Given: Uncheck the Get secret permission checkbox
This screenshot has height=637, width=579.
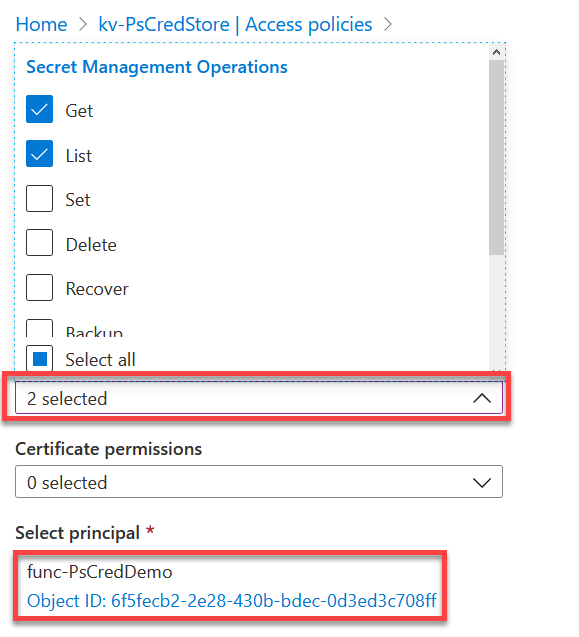Looking at the screenshot, I should [x=39, y=109].
